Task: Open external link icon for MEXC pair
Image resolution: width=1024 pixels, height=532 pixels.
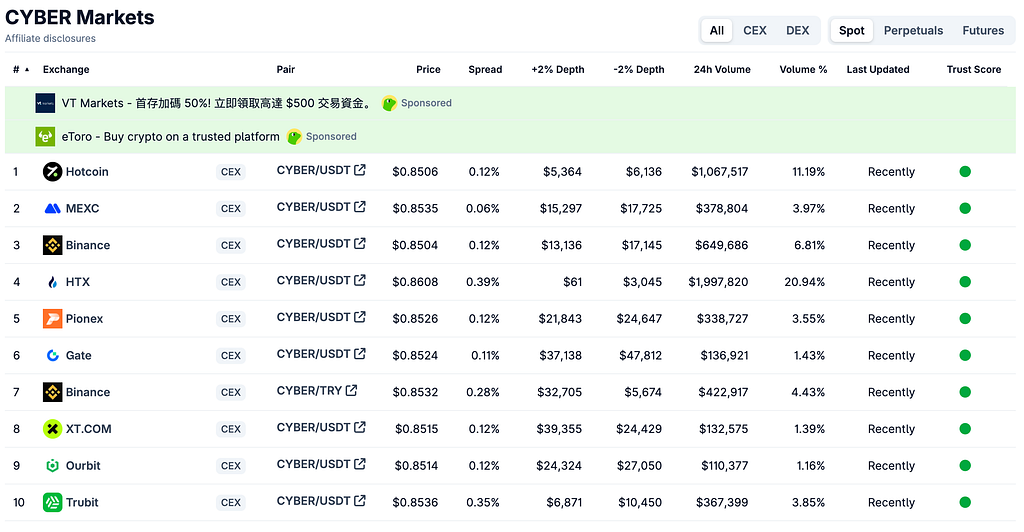Action: pos(360,207)
